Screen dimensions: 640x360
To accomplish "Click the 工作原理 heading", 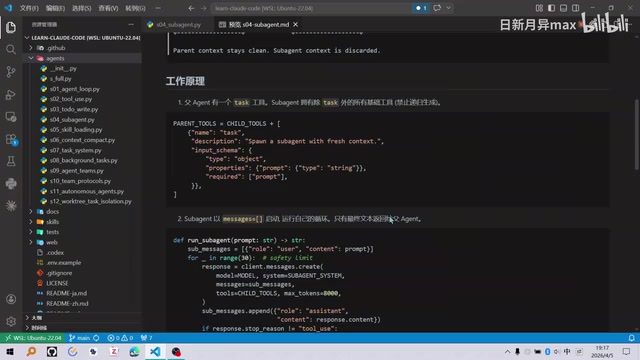I will pos(185,81).
